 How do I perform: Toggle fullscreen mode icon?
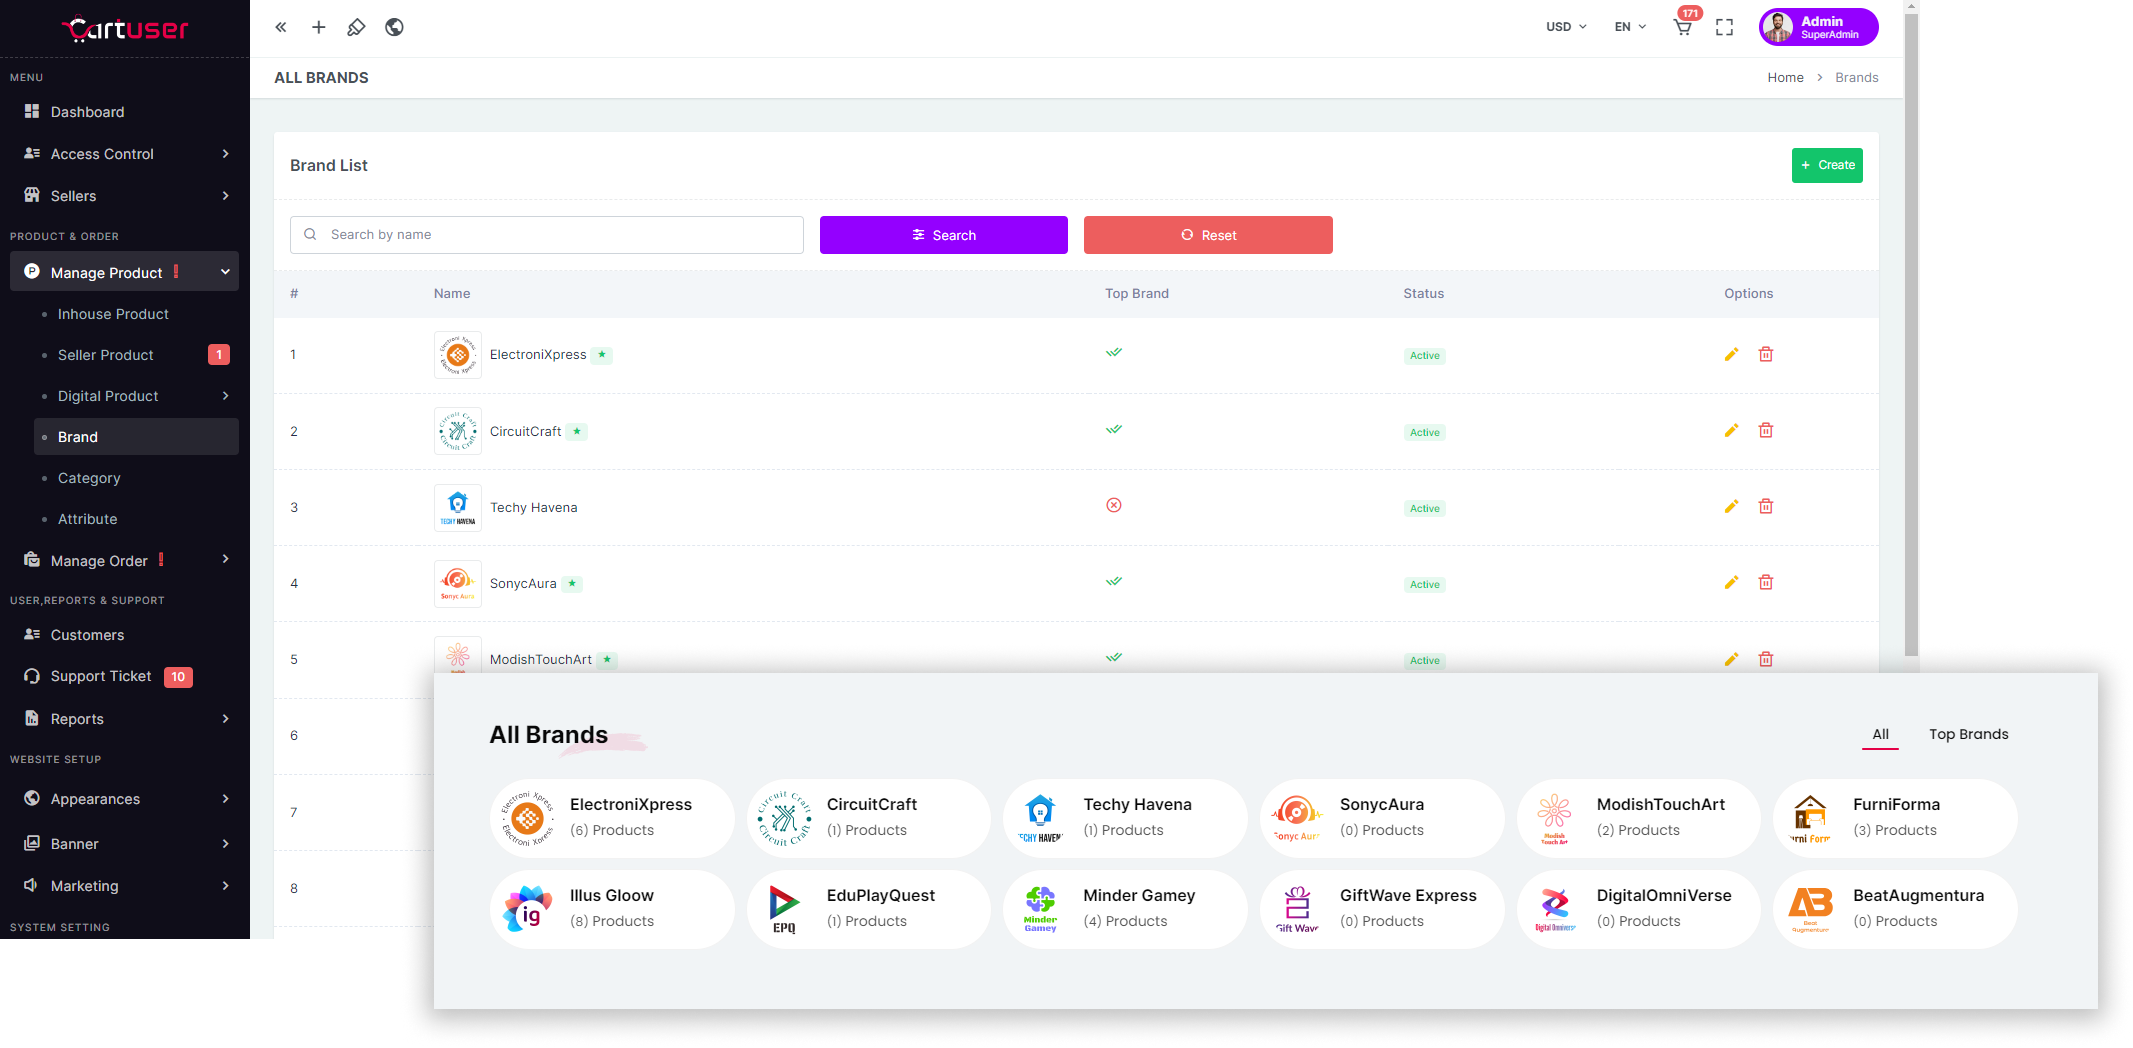[1724, 27]
